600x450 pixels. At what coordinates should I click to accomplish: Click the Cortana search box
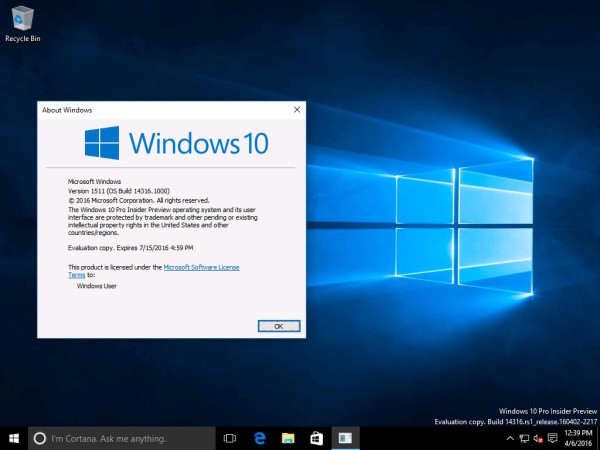(x=122, y=439)
